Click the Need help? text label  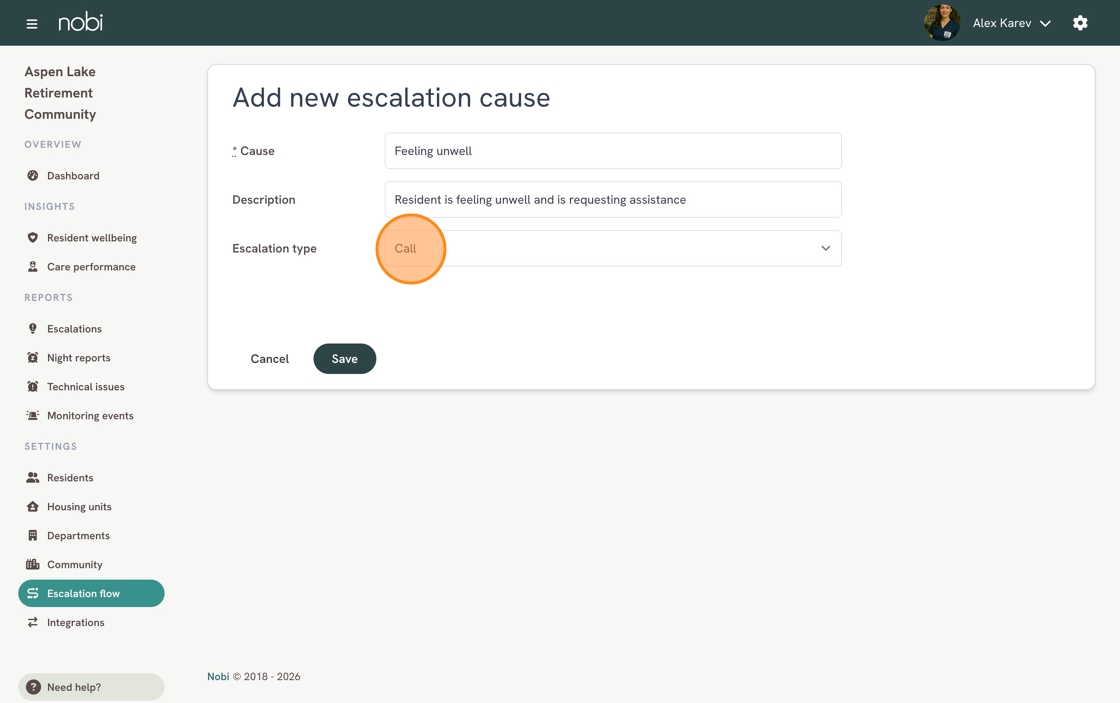click(74, 687)
